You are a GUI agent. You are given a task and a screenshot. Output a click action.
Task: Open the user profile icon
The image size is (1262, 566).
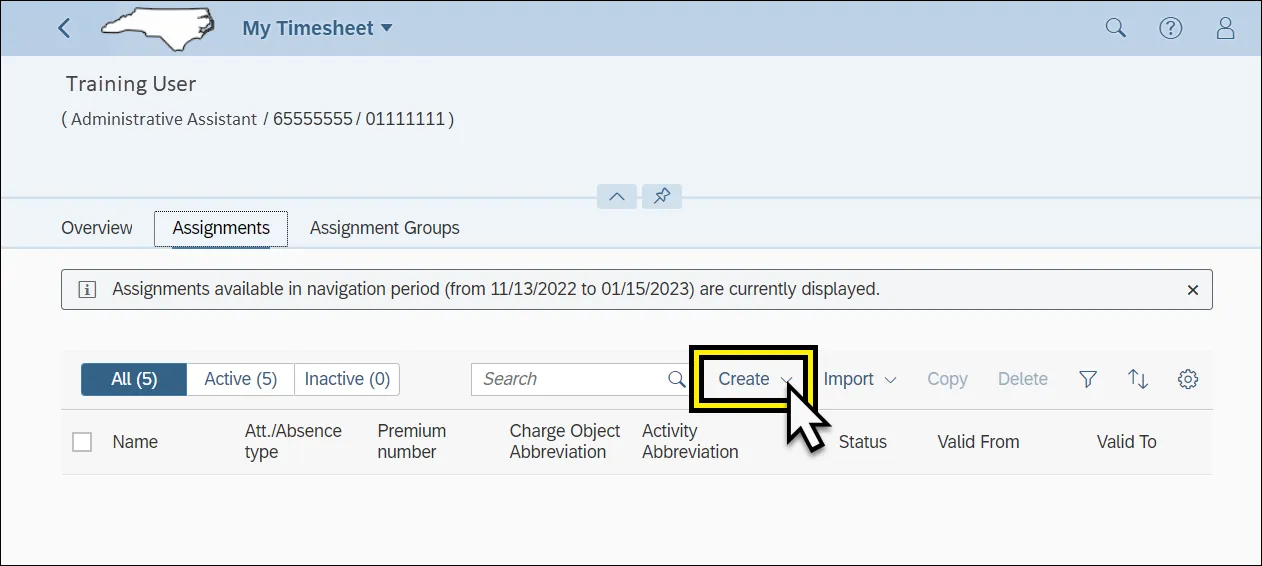(x=1225, y=28)
